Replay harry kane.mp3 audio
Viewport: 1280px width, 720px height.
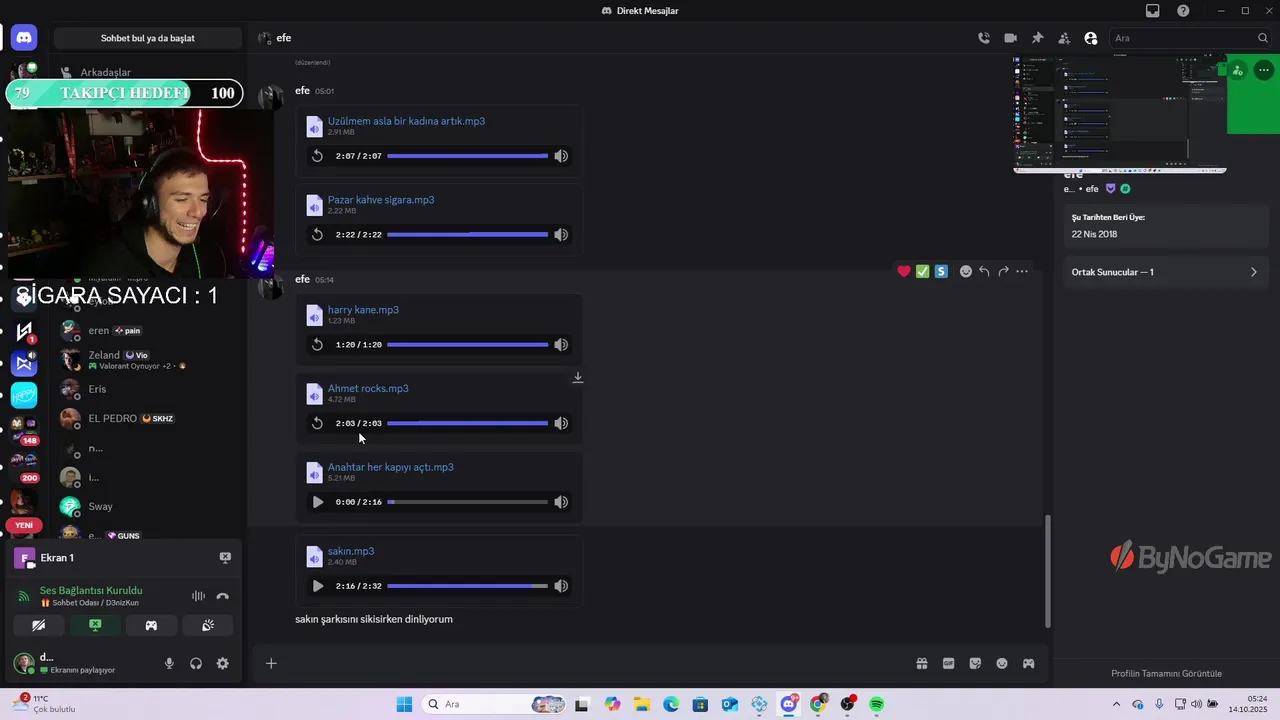click(317, 345)
